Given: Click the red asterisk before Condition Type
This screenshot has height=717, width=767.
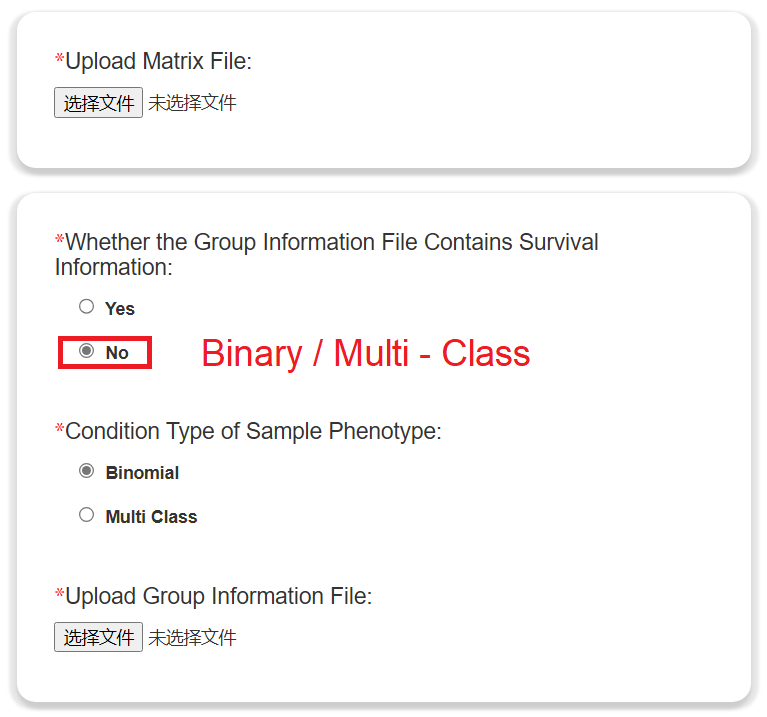Looking at the screenshot, I should 60,429.
